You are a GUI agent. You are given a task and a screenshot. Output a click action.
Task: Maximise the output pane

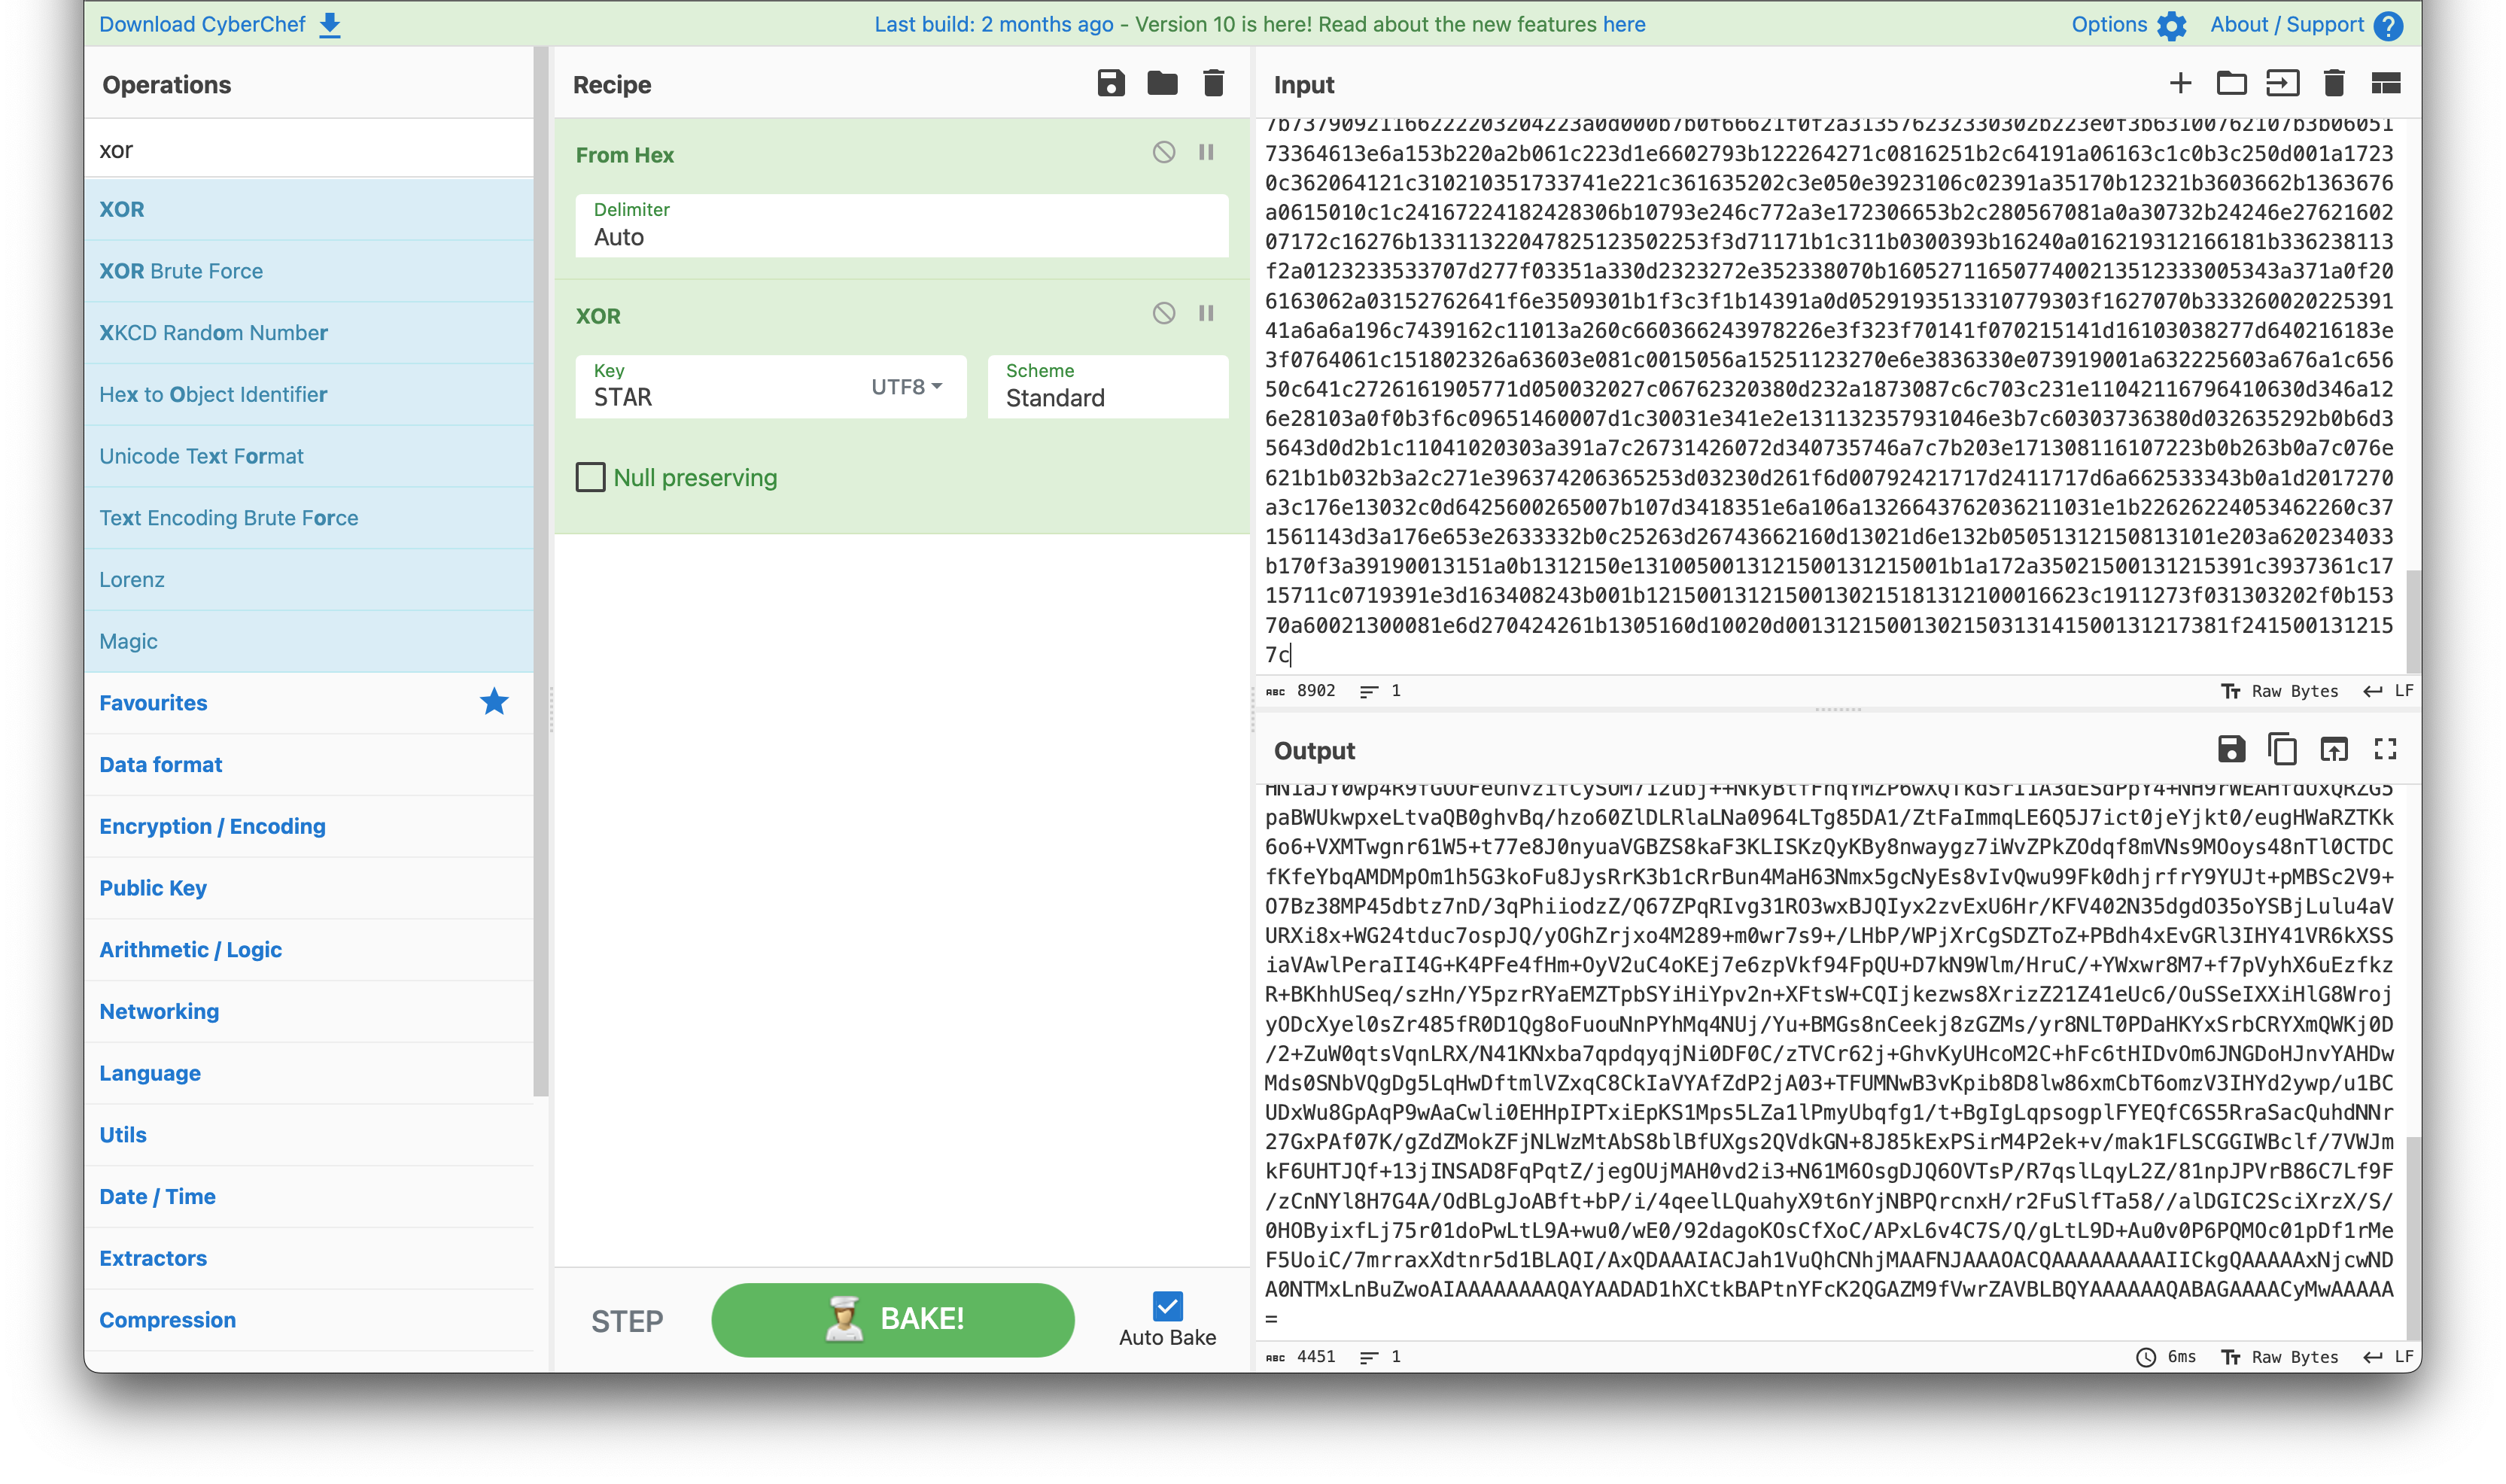pyautogui.click(x=2385, y=749)
